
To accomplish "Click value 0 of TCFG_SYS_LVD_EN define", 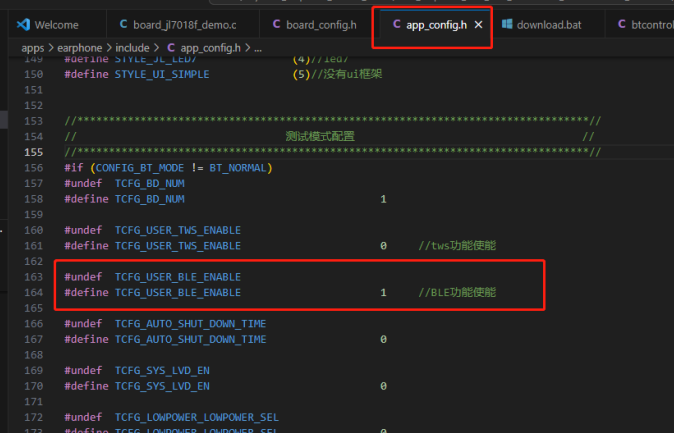I will [x=383, y=386].
